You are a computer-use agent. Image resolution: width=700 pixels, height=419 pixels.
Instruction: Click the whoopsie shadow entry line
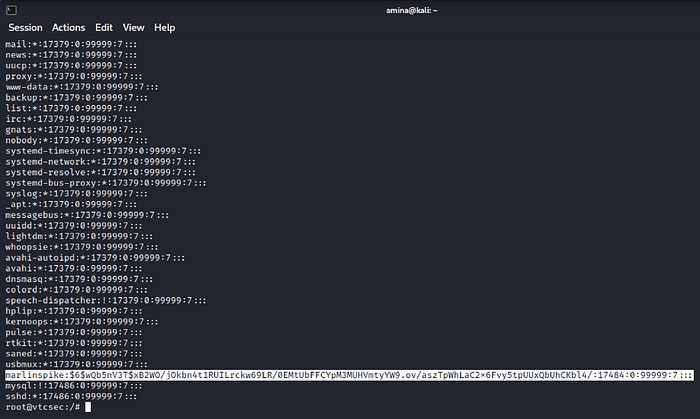[x=82, y=247]
